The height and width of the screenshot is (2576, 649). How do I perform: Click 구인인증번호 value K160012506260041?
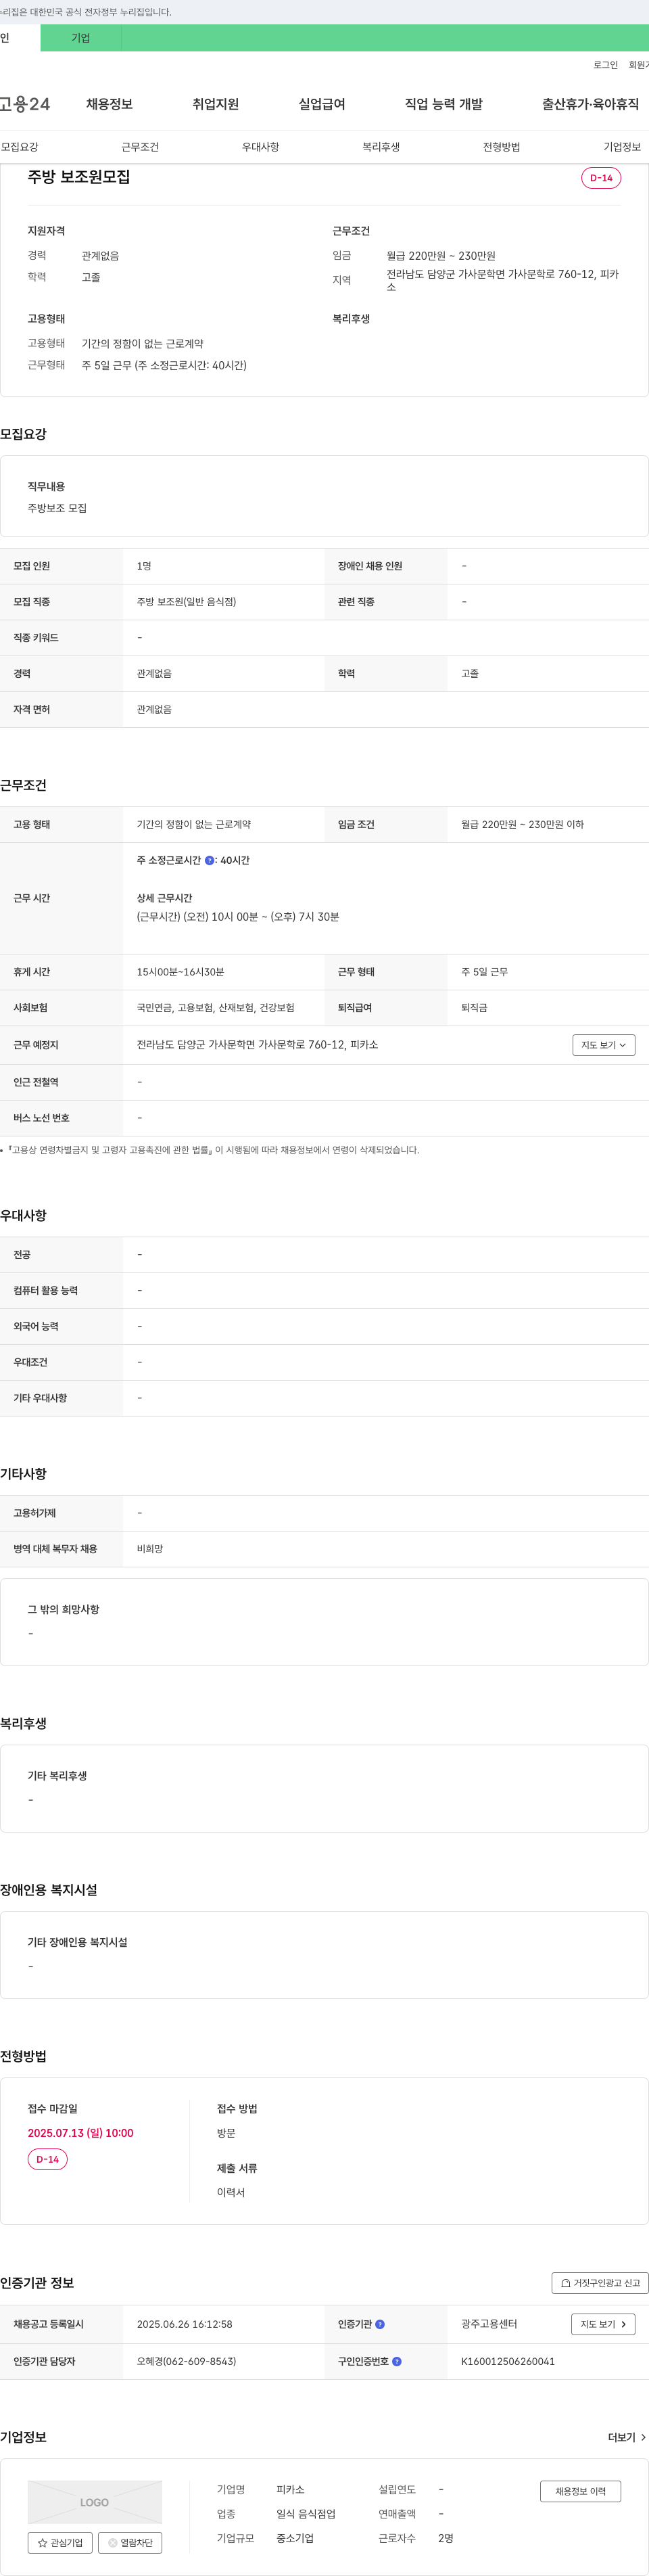(508, 2361)
